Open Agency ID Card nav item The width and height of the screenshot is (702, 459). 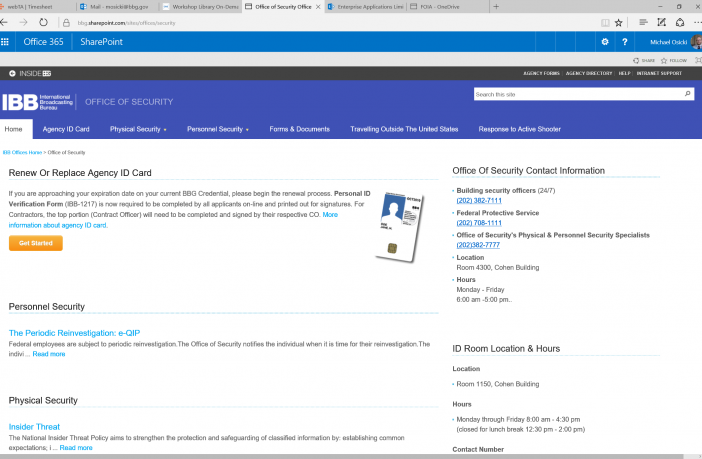66,129
